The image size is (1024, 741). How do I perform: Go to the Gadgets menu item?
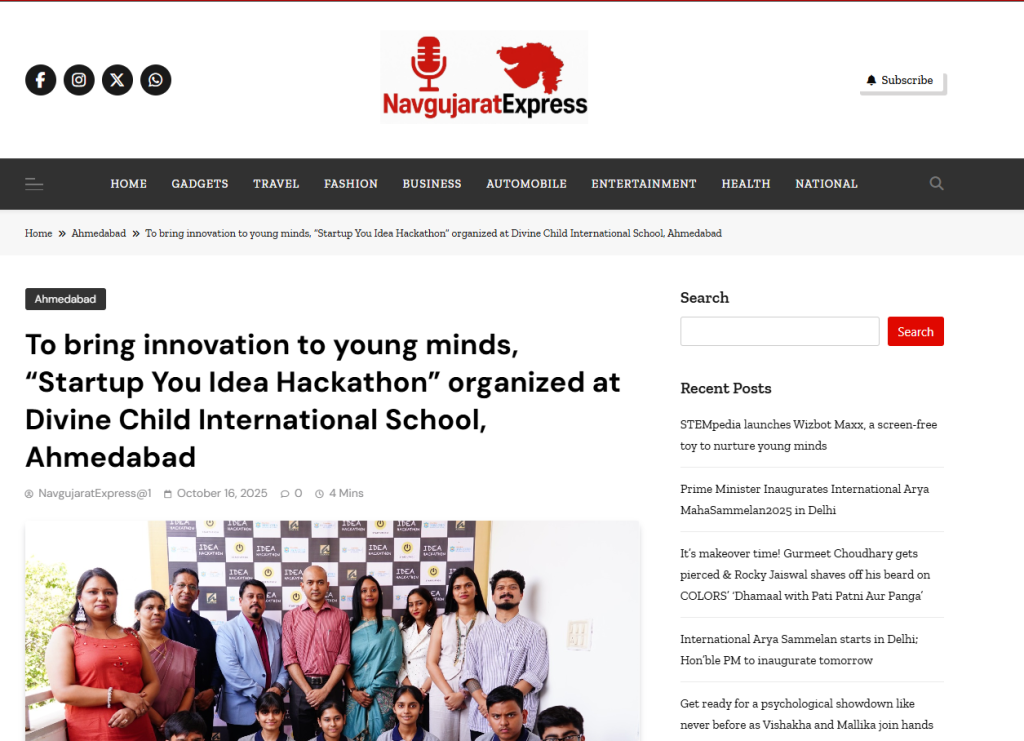tap(200, 184)
